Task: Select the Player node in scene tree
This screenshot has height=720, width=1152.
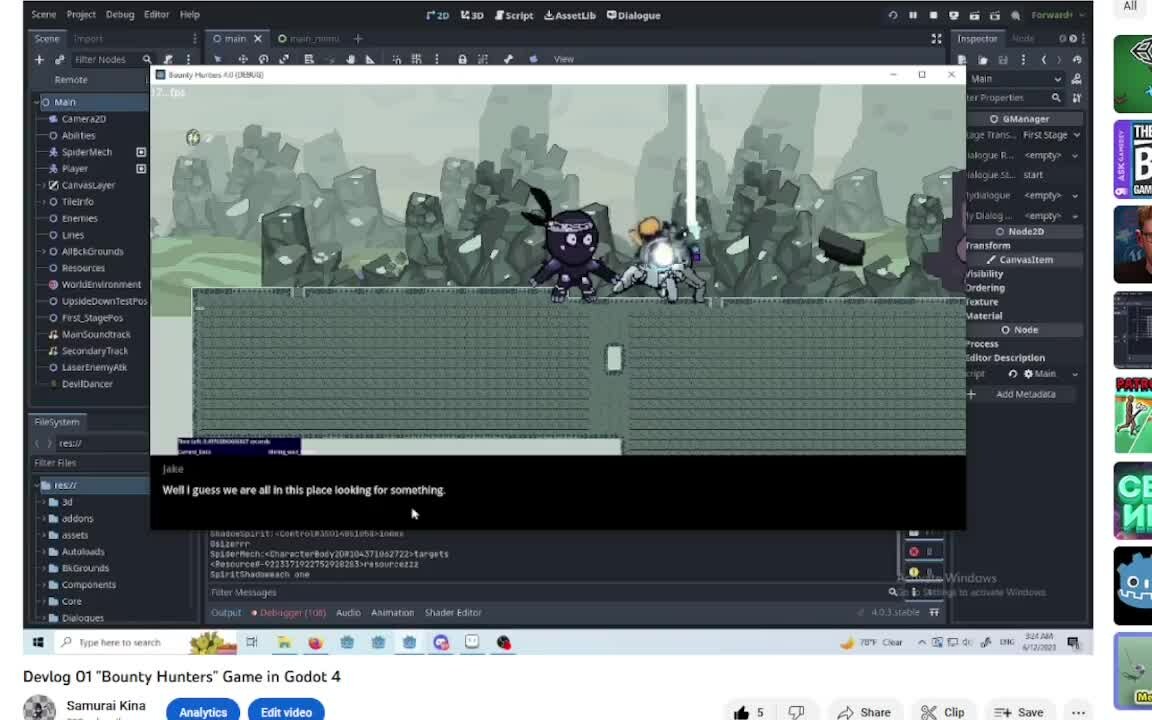Action: tap(75, 169)
